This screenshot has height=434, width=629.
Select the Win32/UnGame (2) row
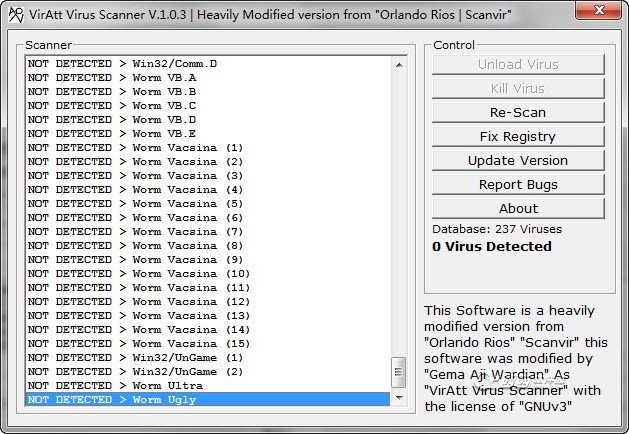tap(208, 372)
